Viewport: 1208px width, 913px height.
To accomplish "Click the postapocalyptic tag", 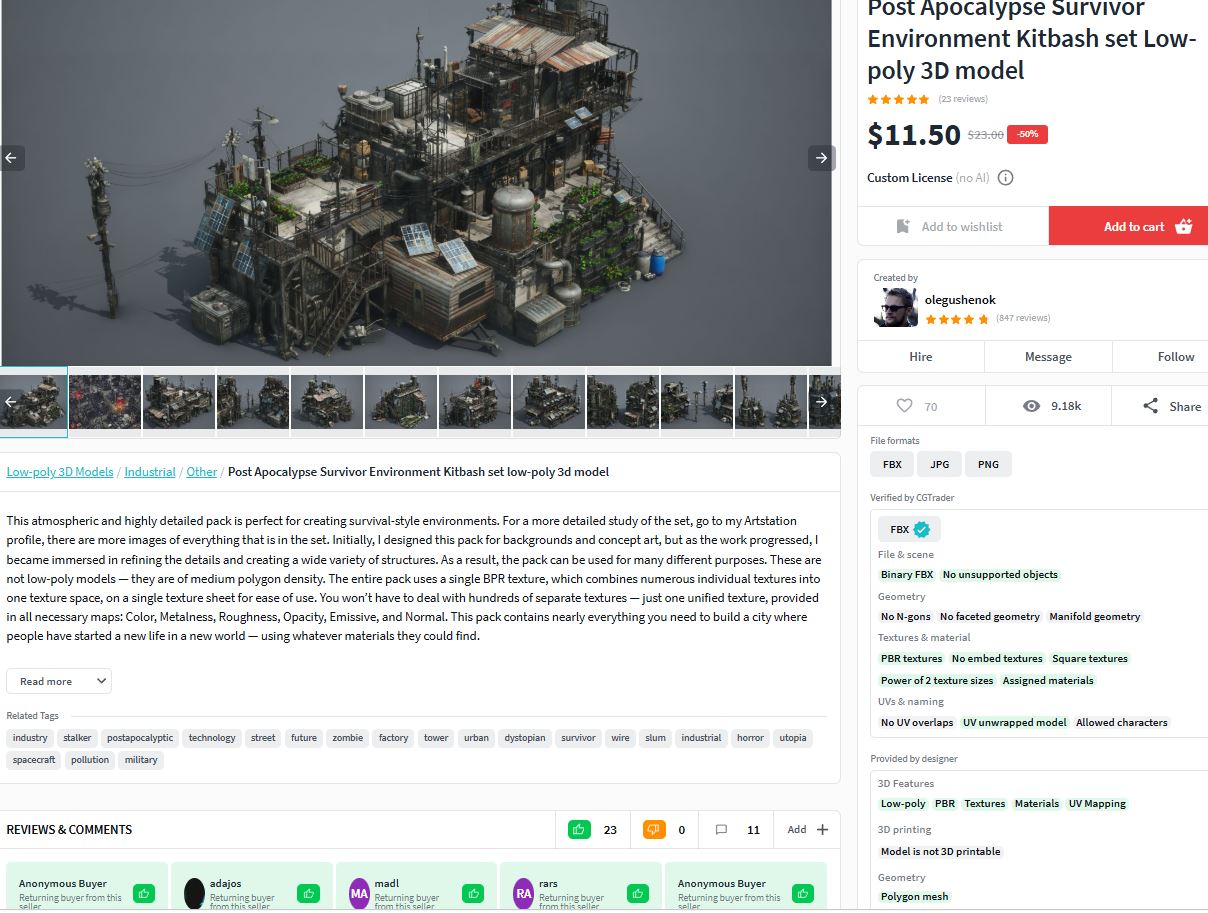I will (140, 738).
